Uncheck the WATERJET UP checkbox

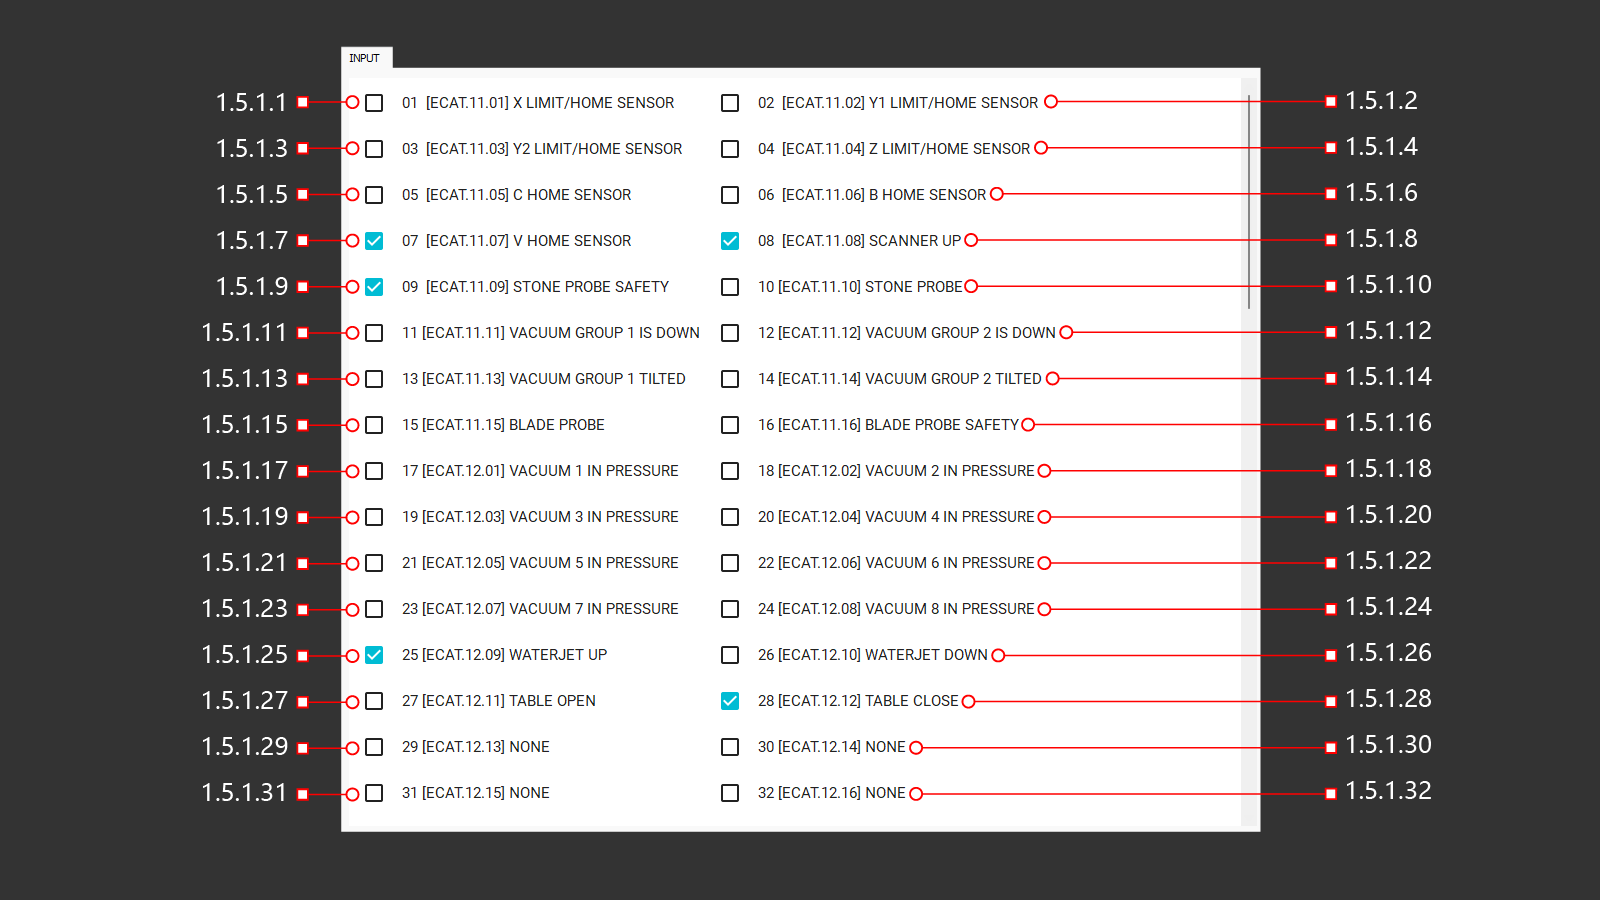[x=374, y=655]
